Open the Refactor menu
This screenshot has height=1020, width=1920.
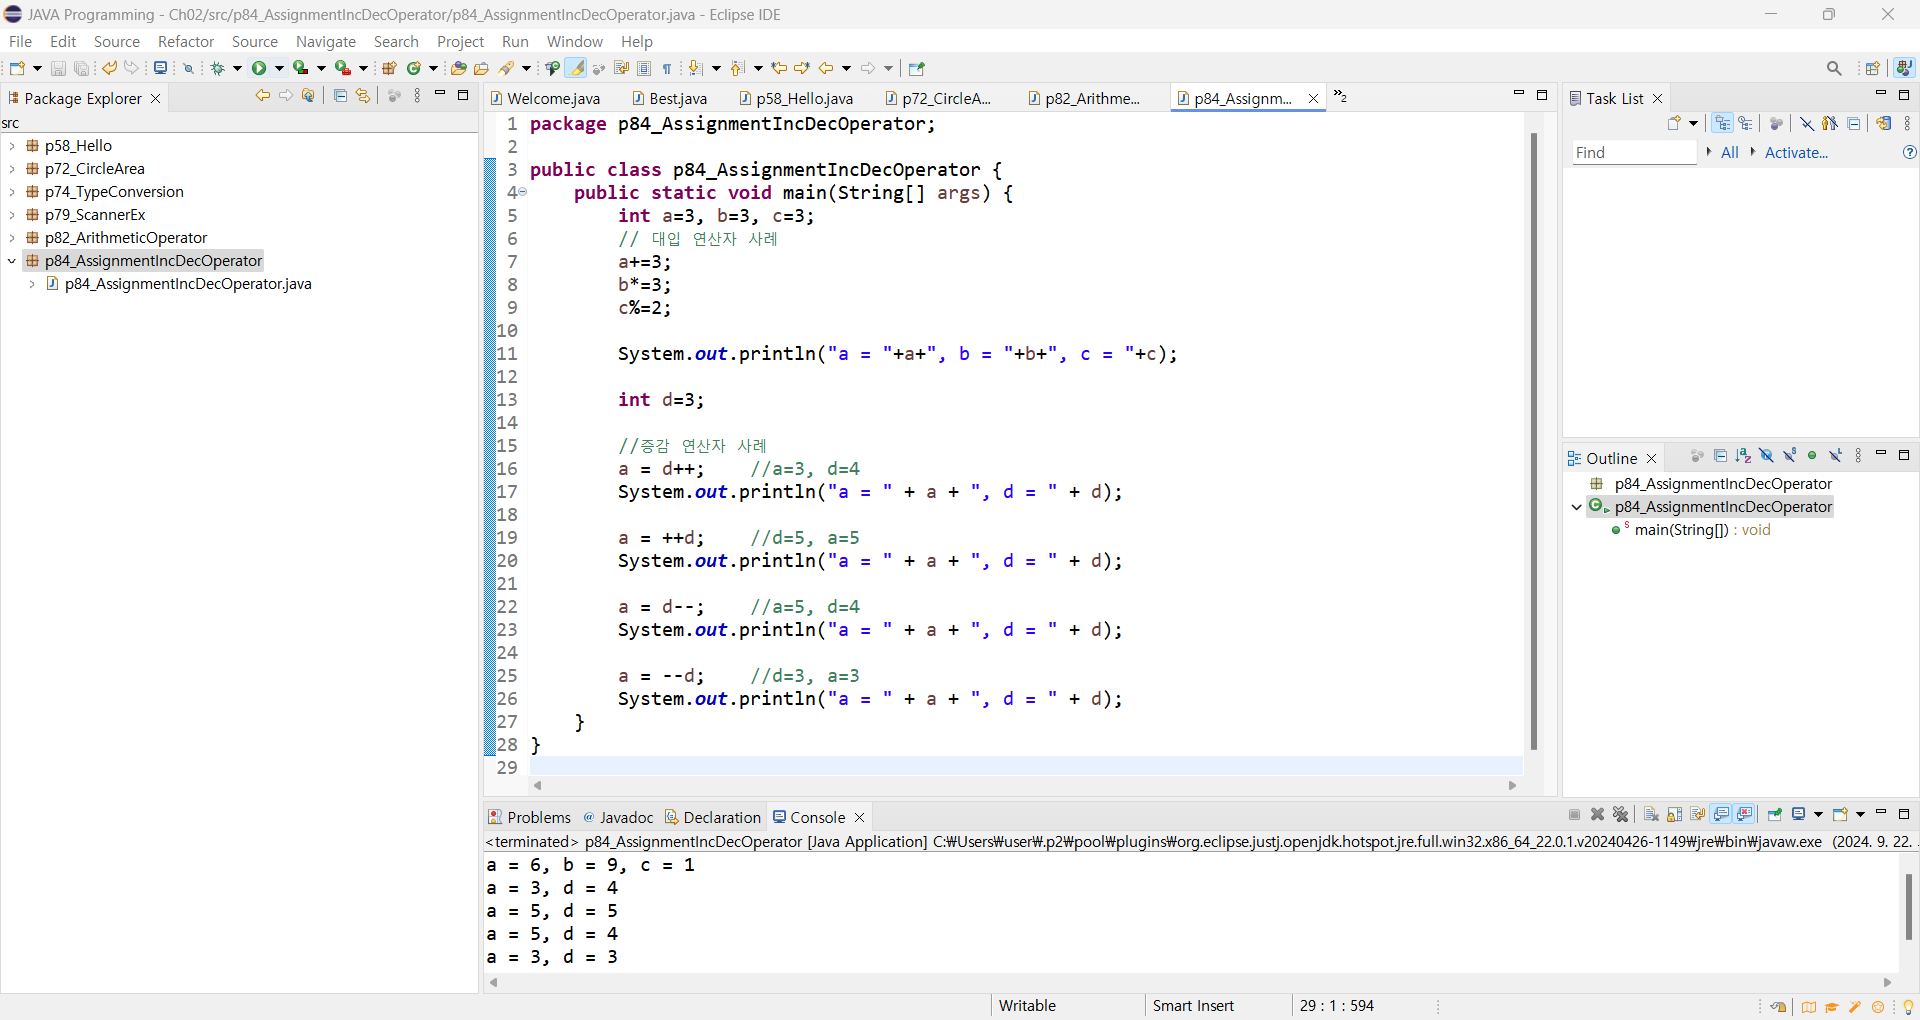tap(186, 41)
